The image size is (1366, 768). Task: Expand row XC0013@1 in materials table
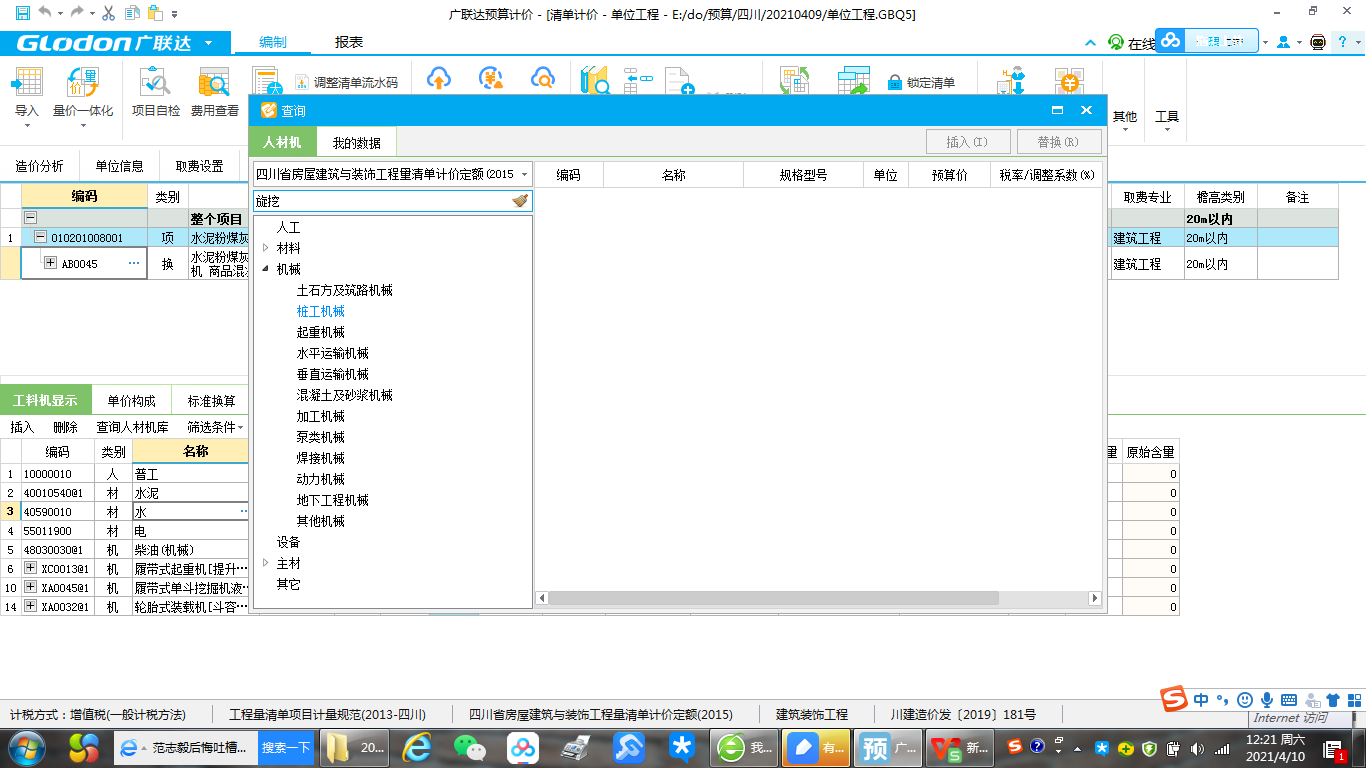tap(30, 569)
